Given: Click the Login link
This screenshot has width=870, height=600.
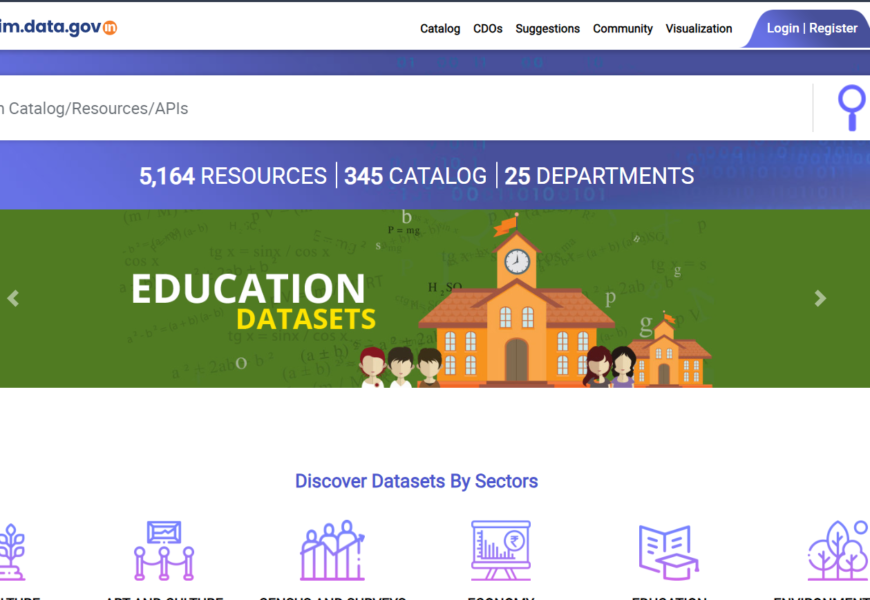Looking at the screenshot, I should [x=783, y=28].
